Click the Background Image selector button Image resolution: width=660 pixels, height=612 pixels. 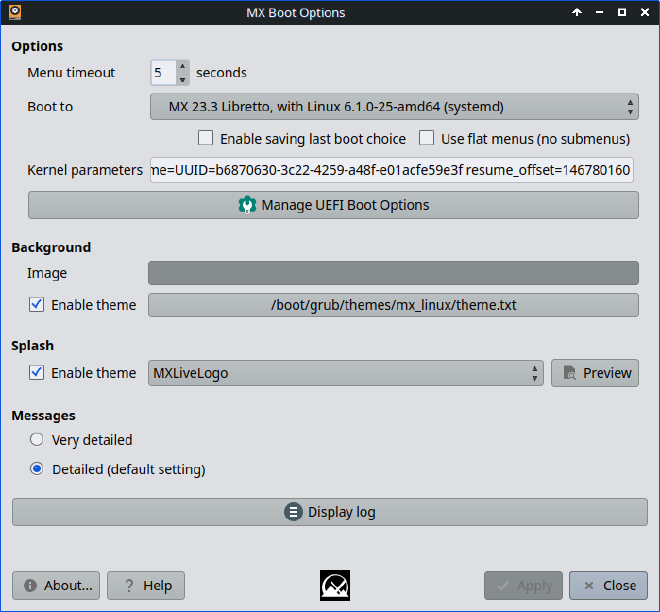(393, 273)
